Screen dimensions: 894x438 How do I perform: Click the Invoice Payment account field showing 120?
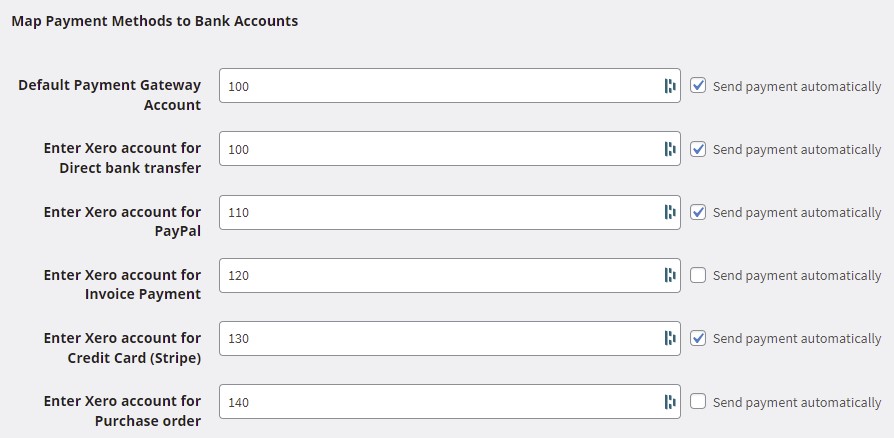tap(450, 275)
